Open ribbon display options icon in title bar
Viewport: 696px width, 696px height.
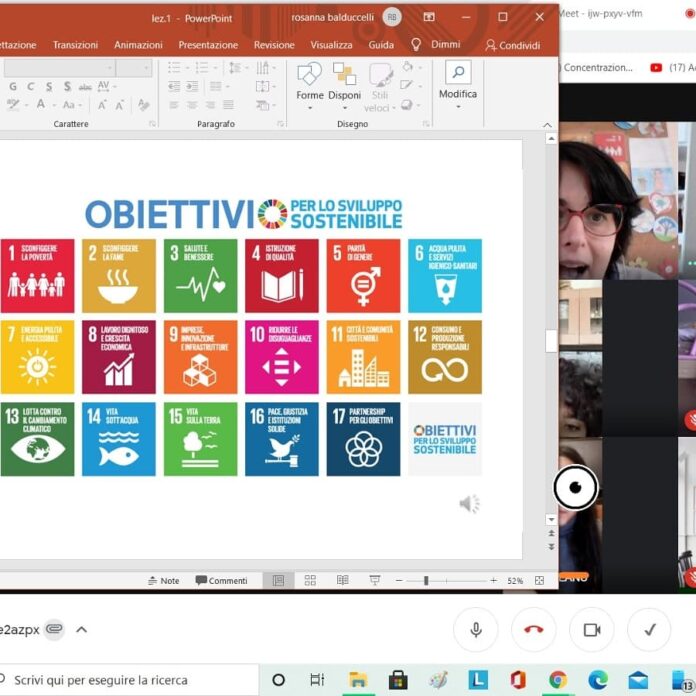tap(429, 17)
